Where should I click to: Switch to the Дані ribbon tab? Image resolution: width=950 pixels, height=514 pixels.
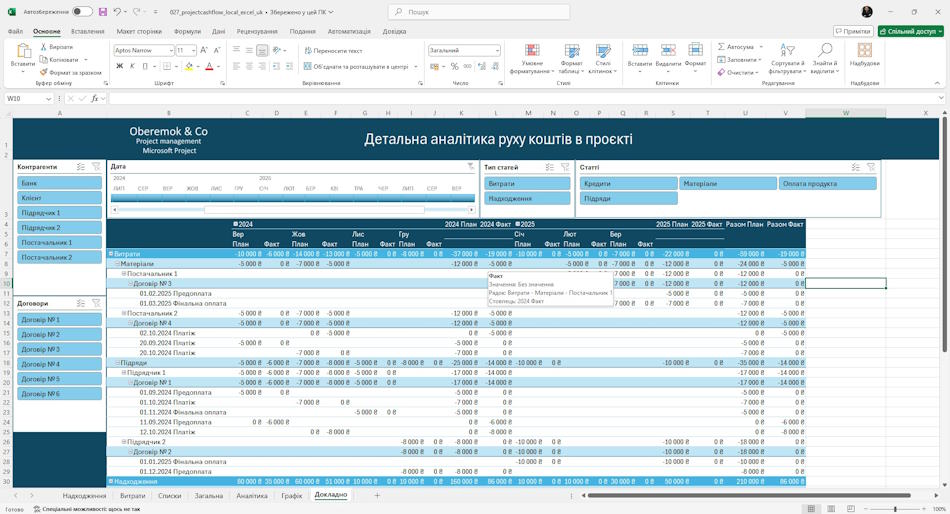click(219, 32)
